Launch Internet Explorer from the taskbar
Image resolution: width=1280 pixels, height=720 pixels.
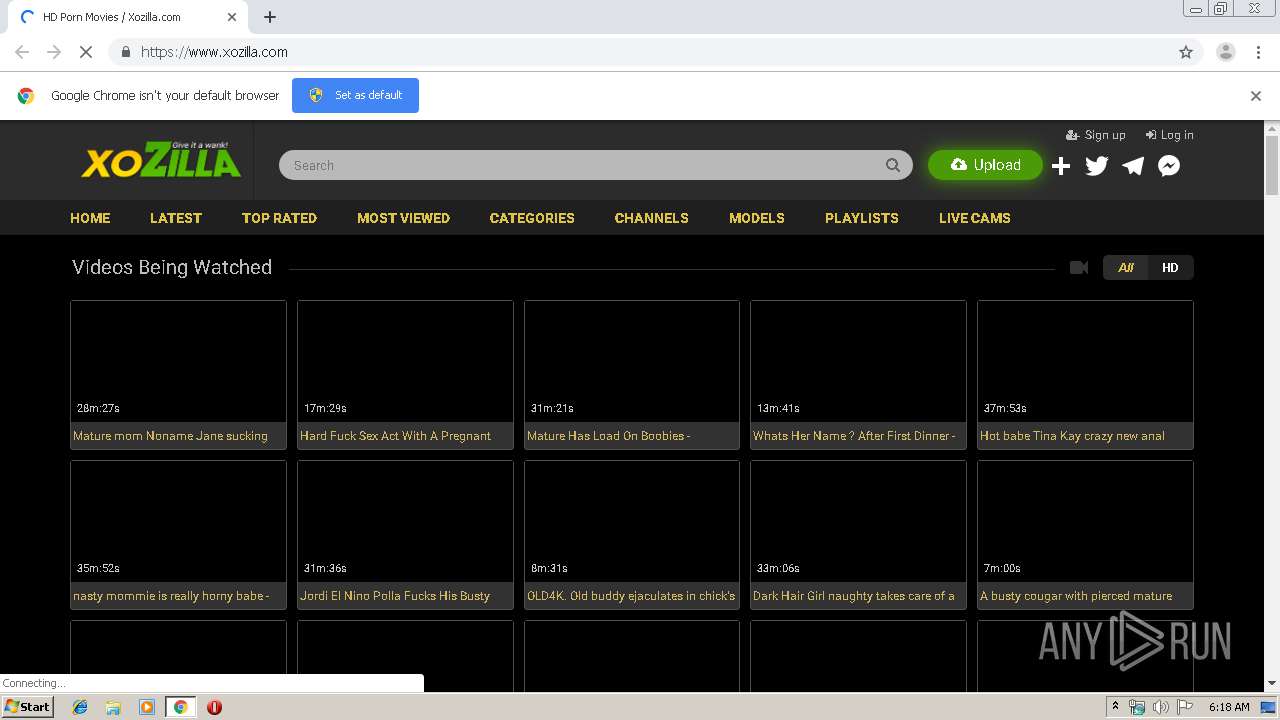(x=80, y=707)
